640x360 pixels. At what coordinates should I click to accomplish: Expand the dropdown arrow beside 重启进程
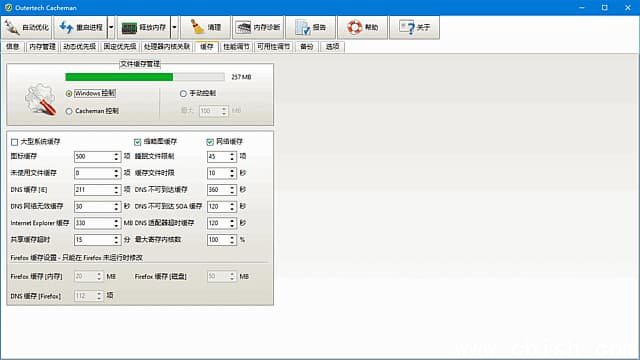coord(111,28)
